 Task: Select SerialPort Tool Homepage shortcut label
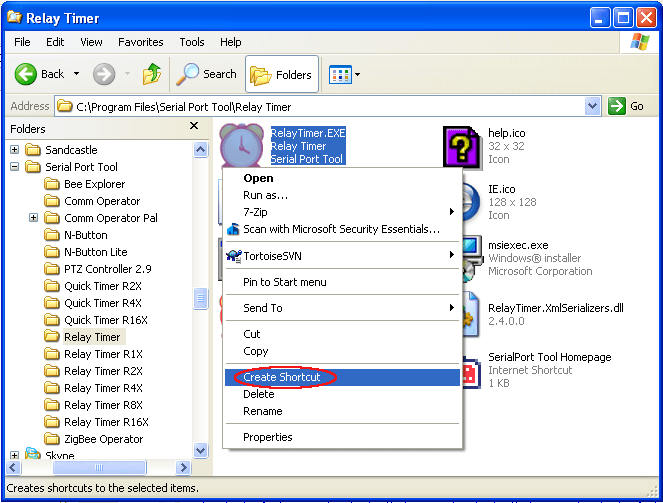(550, 357)
